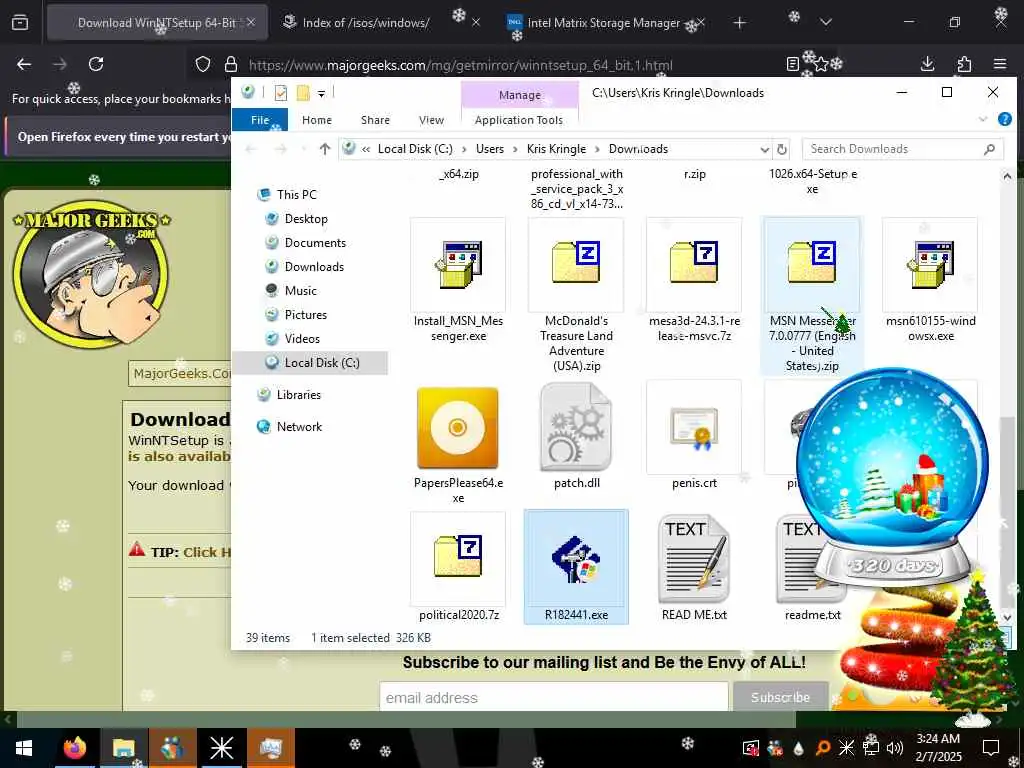This screenshot has width=1024, height=768.
Task: Open the View ribbon tab
Action: (431, 120)
